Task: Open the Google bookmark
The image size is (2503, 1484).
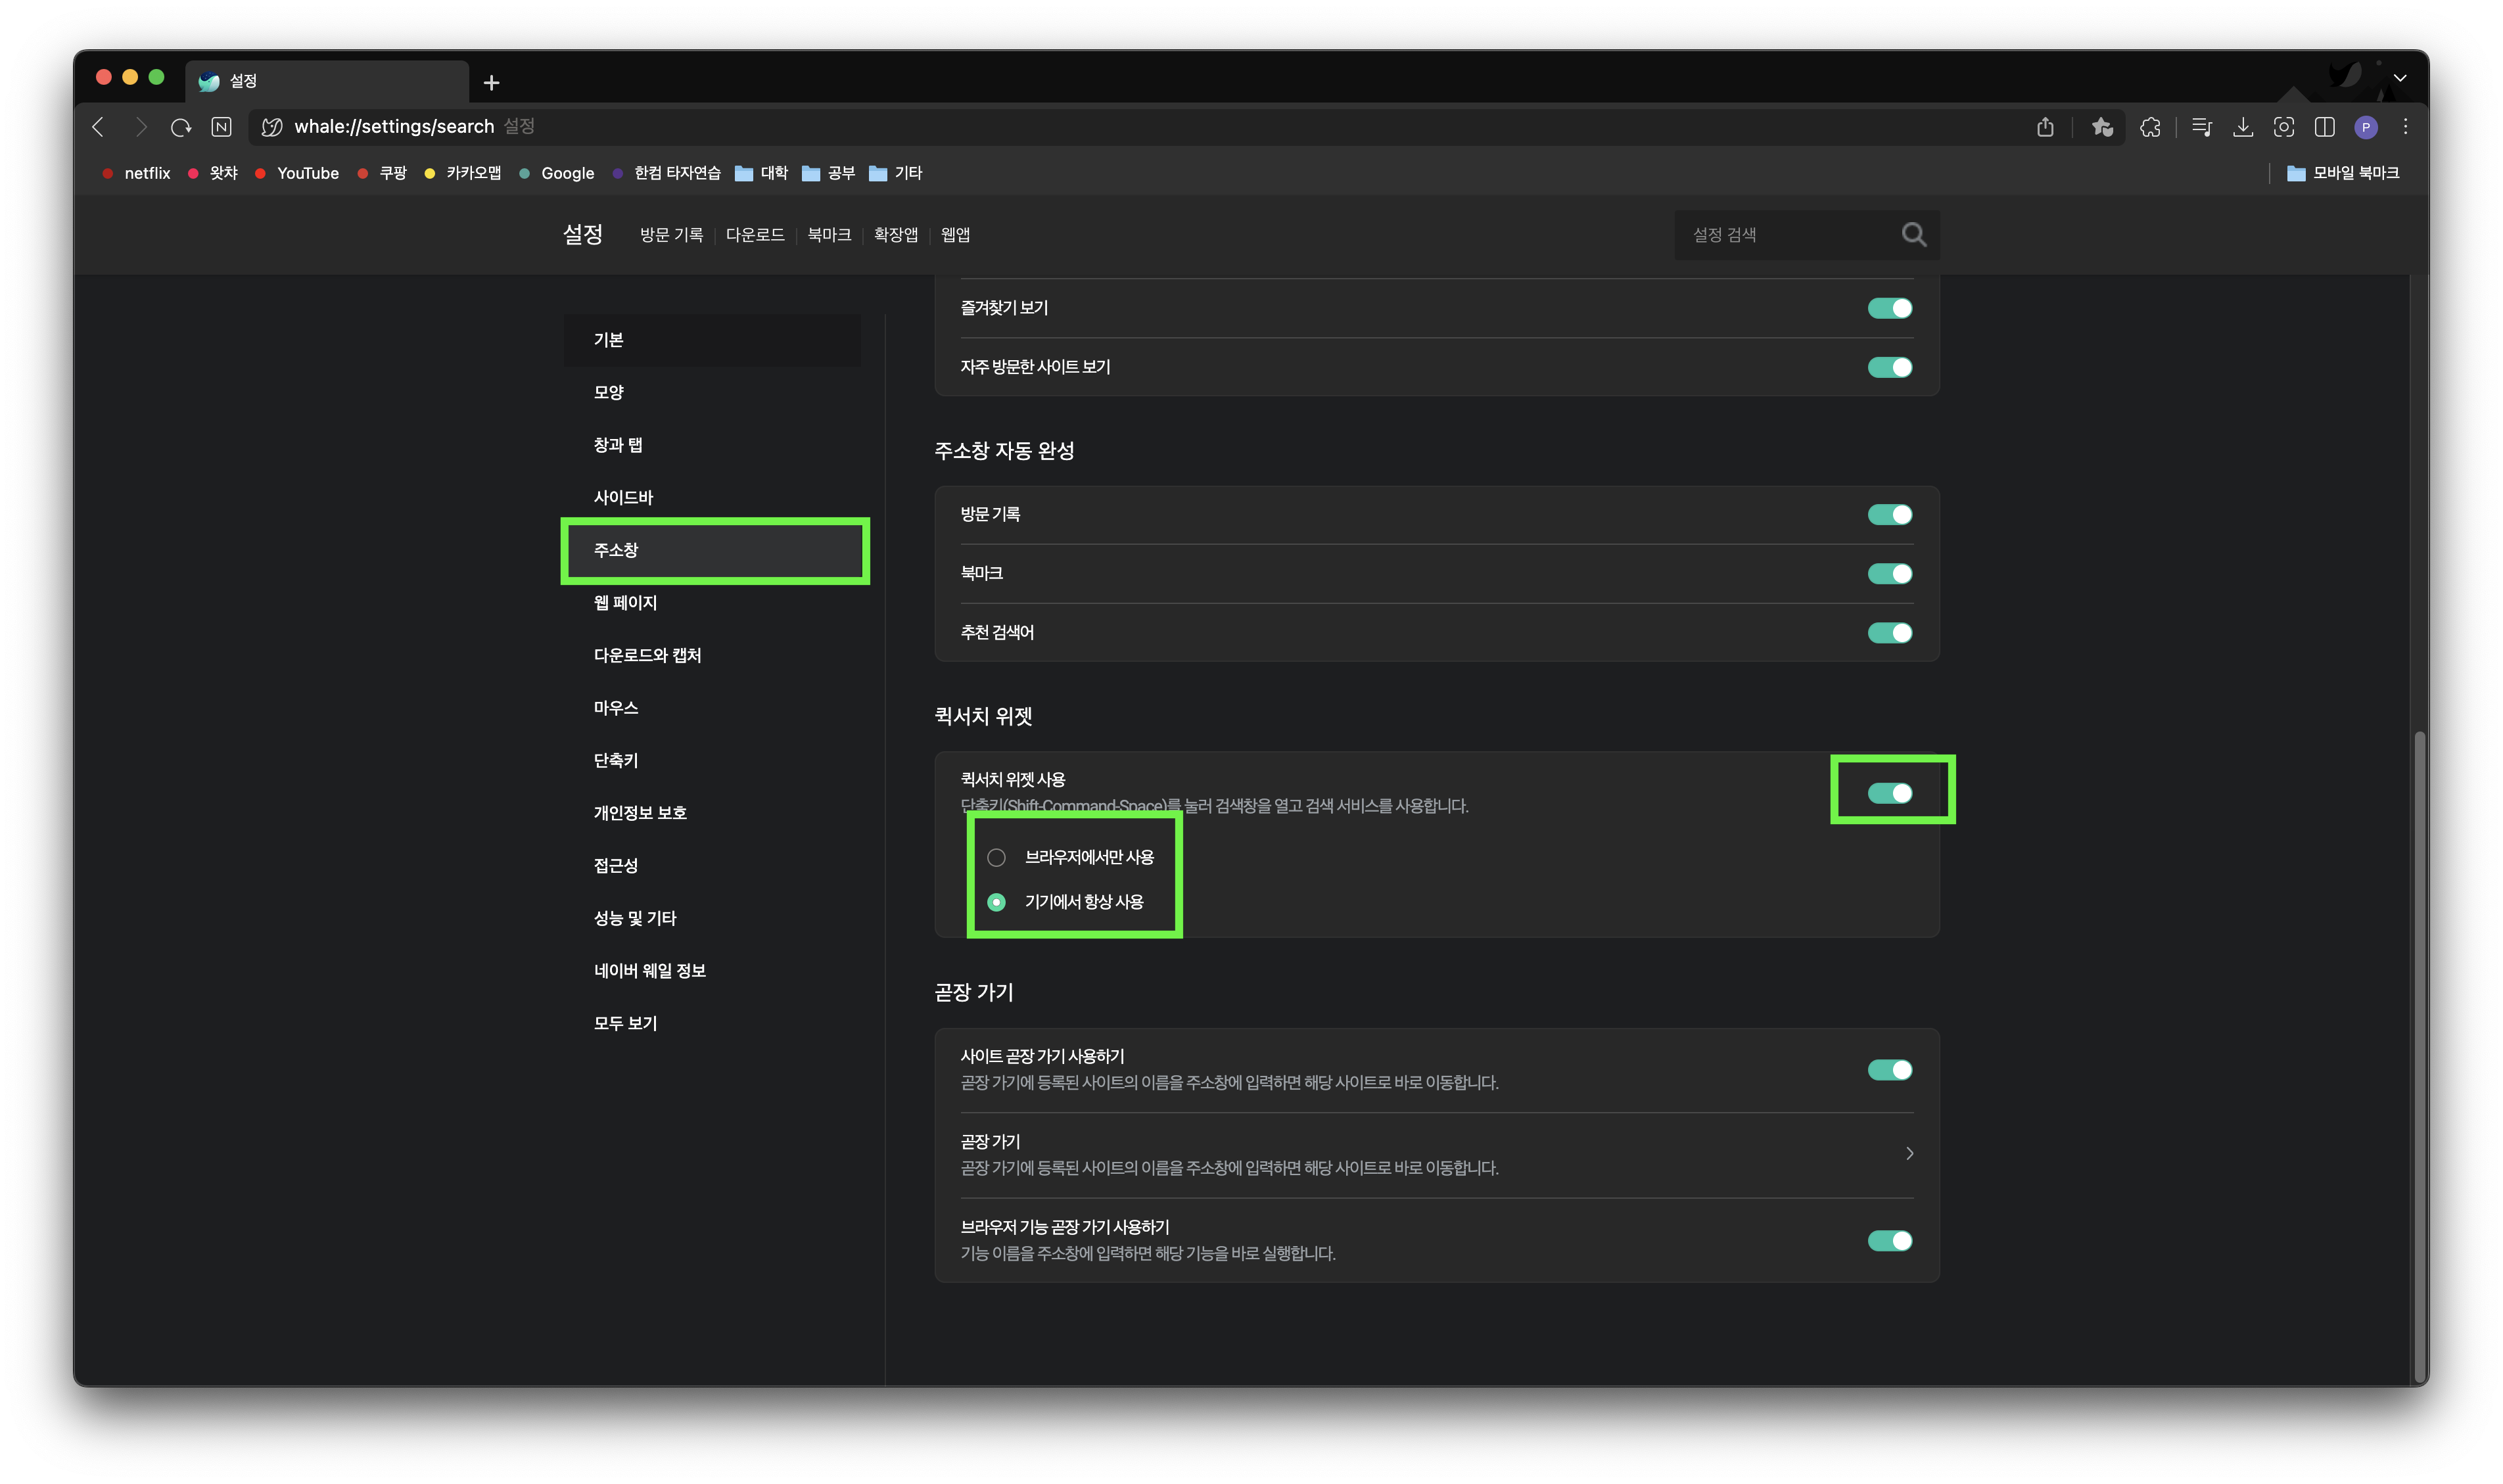Action: 557,173
